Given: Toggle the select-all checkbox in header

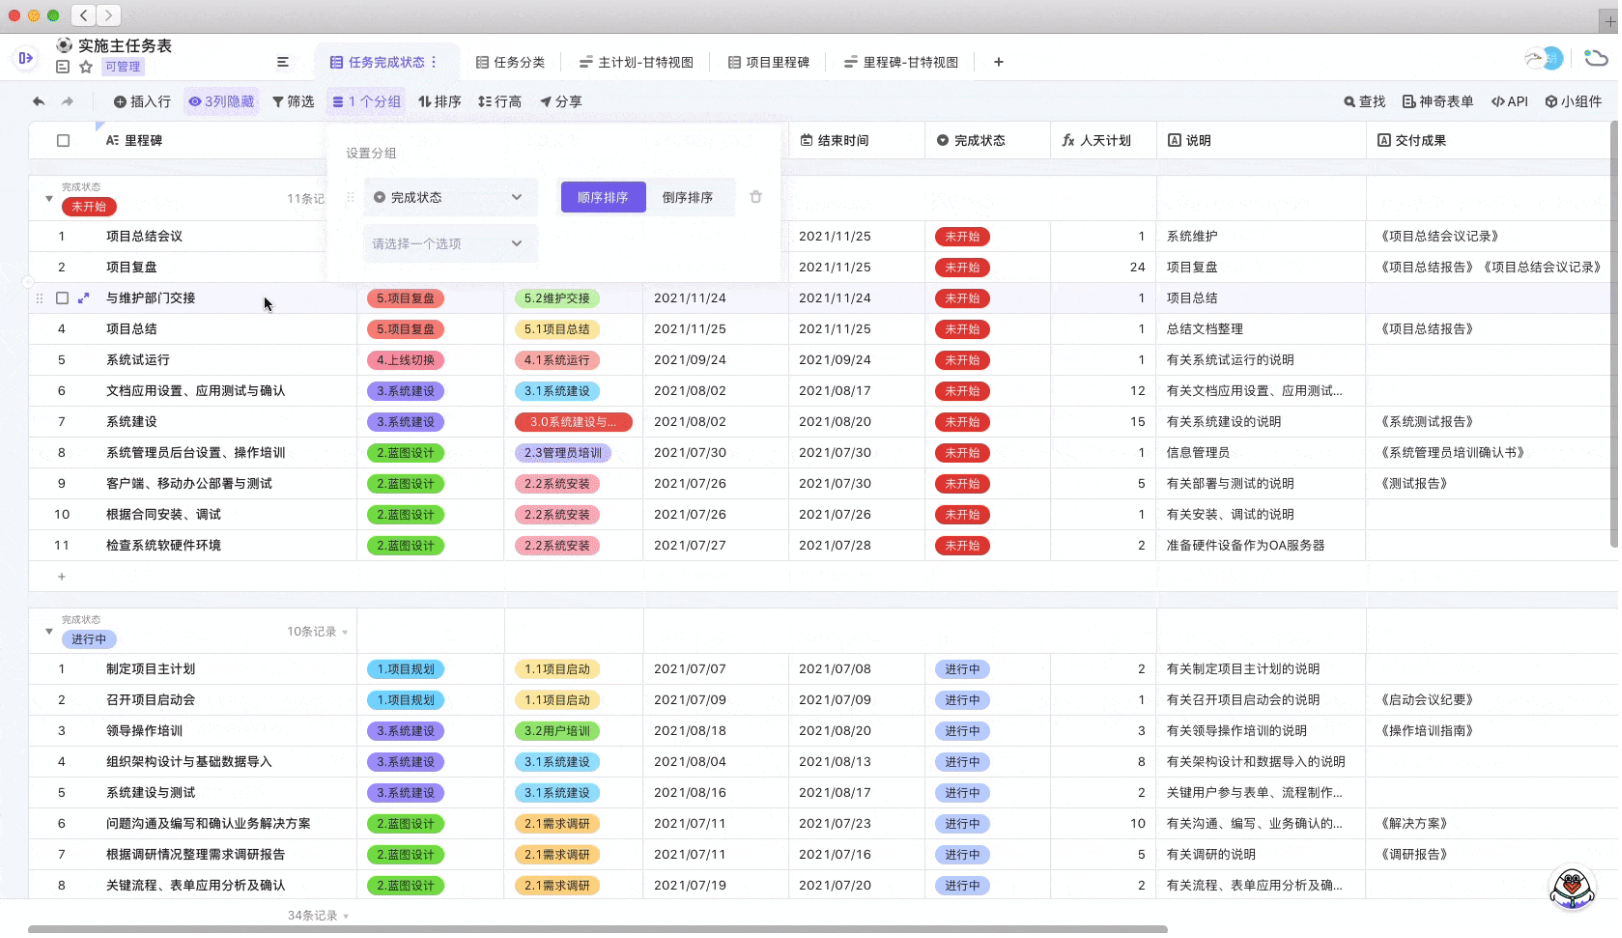Looking at the screenshot, I should point(63,141).
